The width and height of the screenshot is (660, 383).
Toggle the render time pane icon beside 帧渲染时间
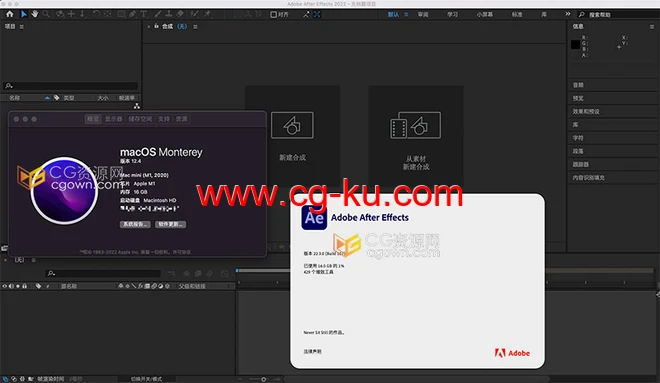point(31,379)
